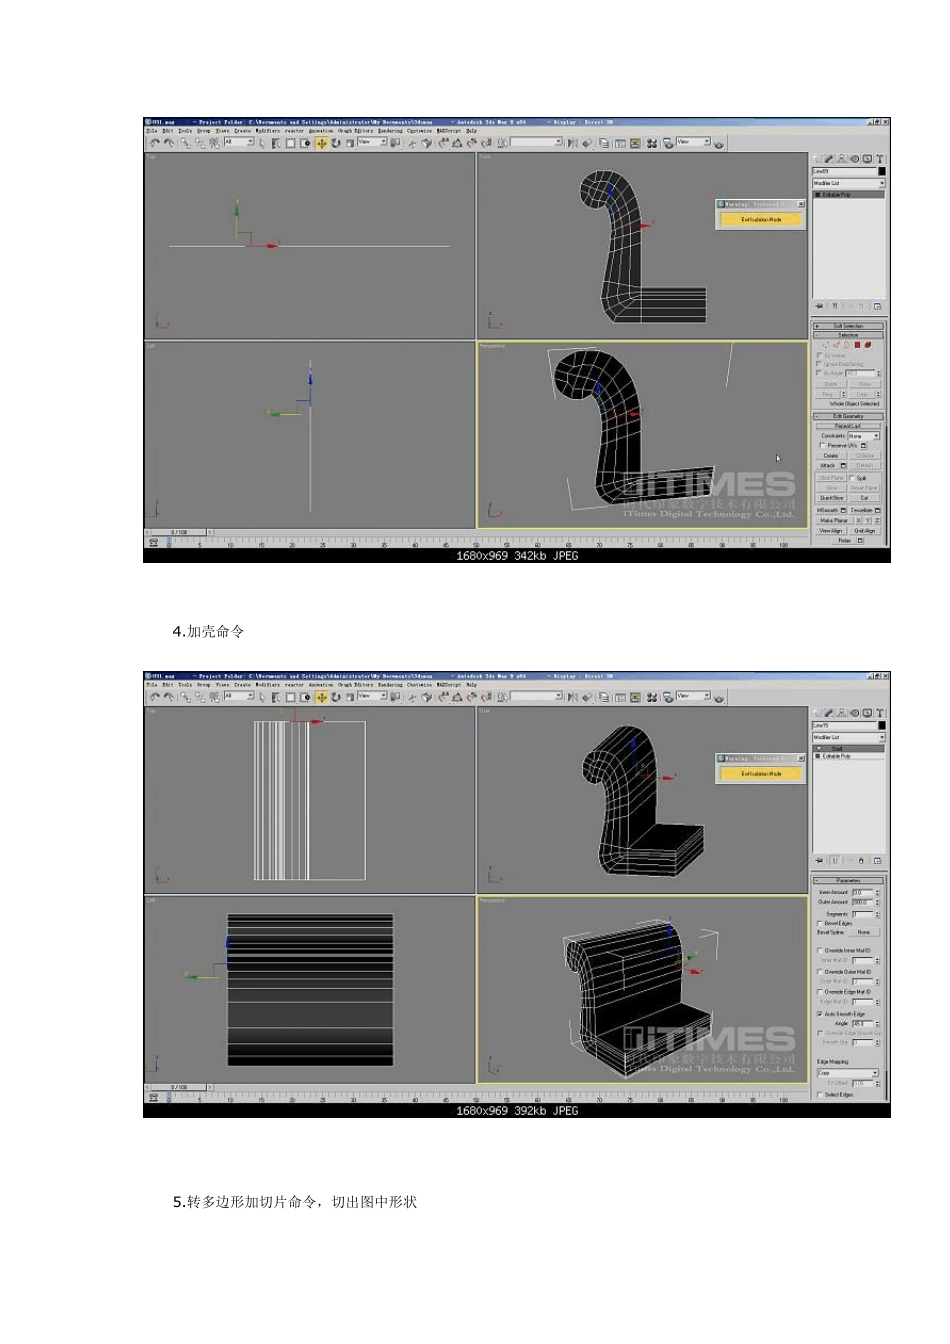
Task: Select red Polygon sub-object icon
Action: coord(857,344)
